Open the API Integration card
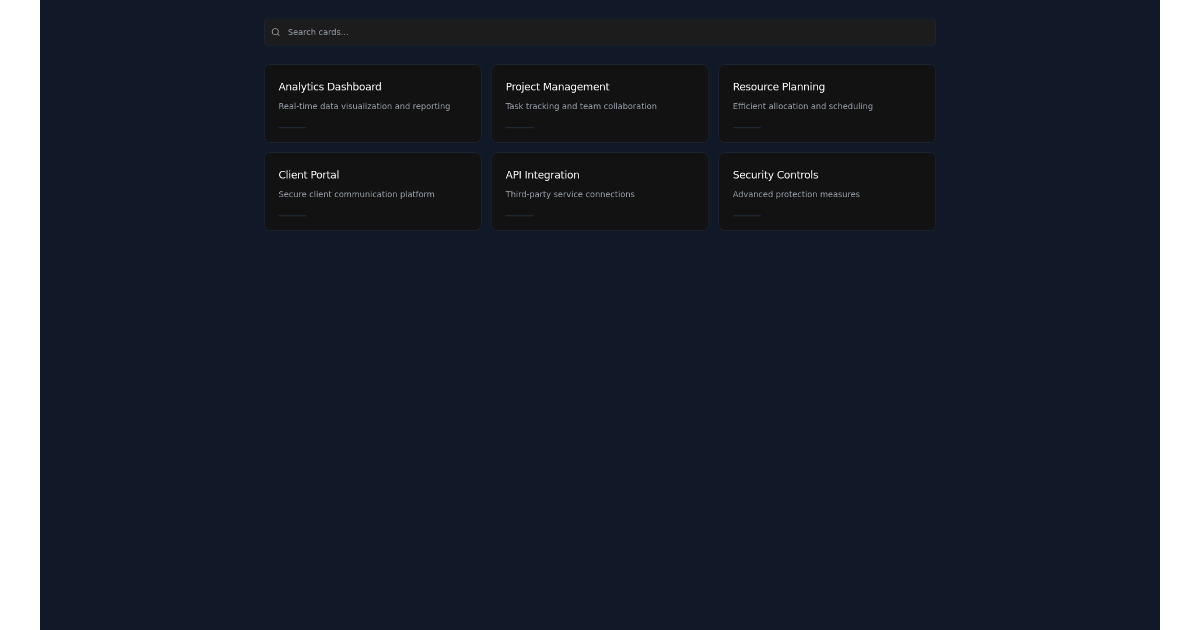 pos(599,191)
